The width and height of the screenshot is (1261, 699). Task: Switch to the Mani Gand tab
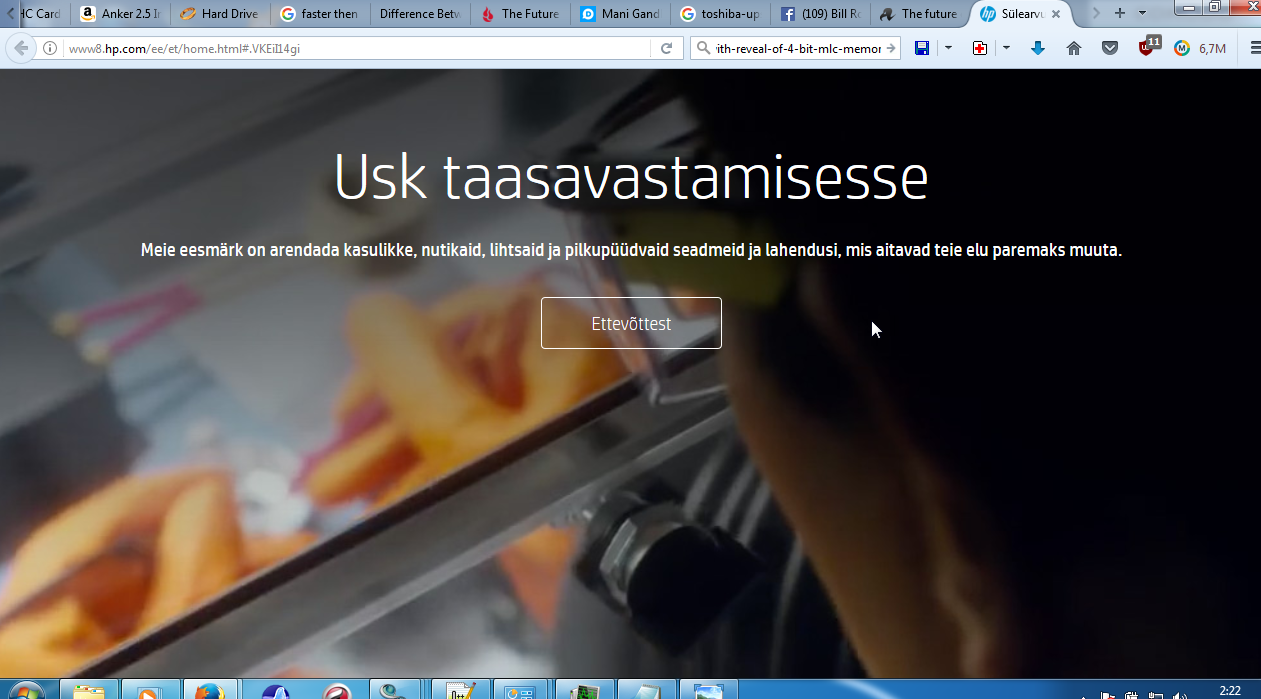tap(619, 14)
